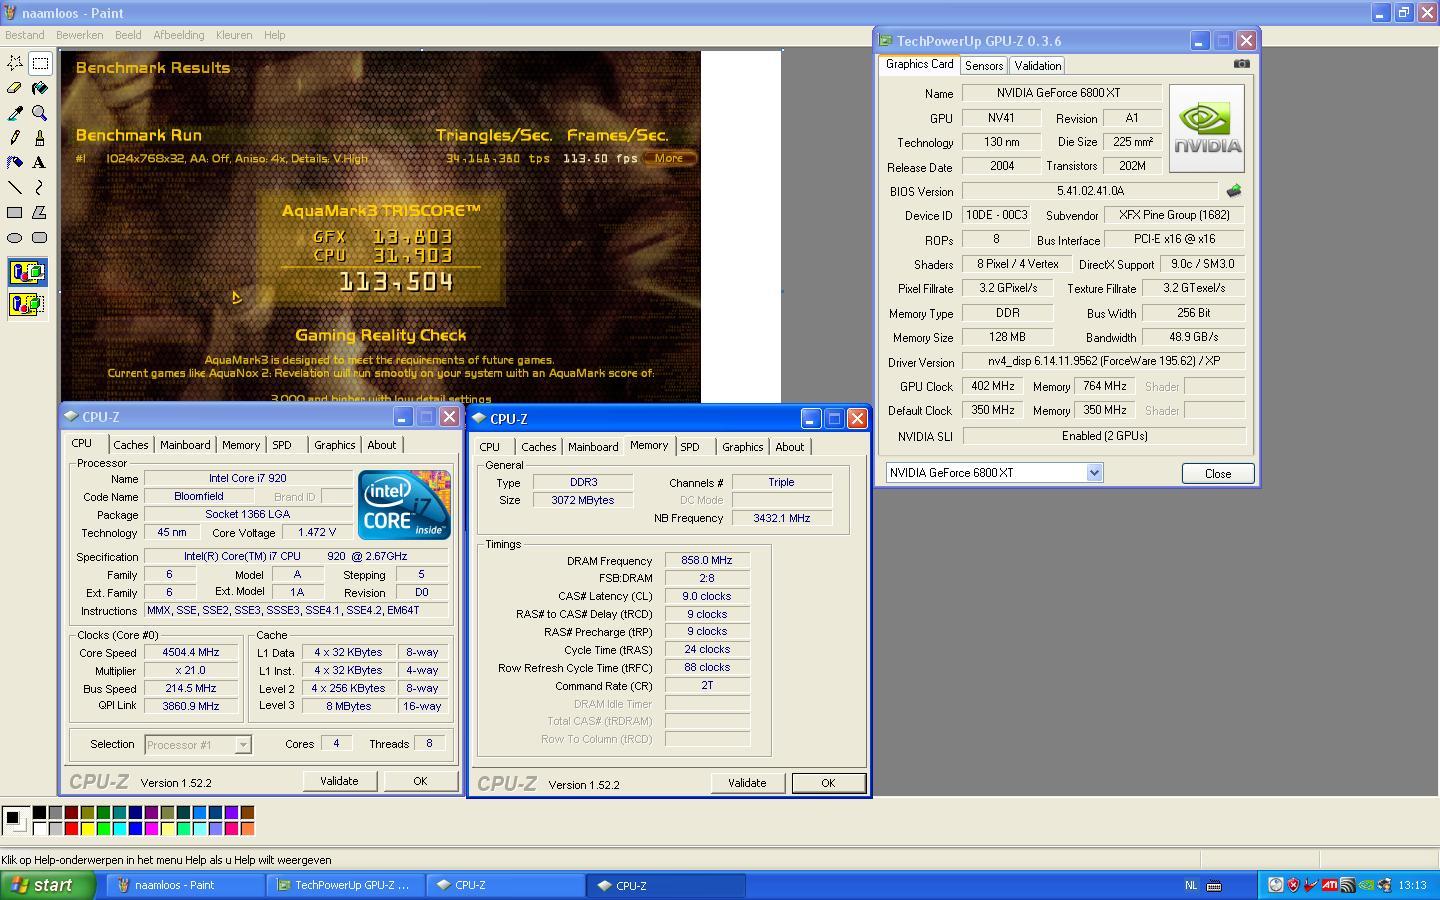1440x900 pixels.
Task: Click the Core Speed value 4504.4 MHz
Action: point(190,652)
